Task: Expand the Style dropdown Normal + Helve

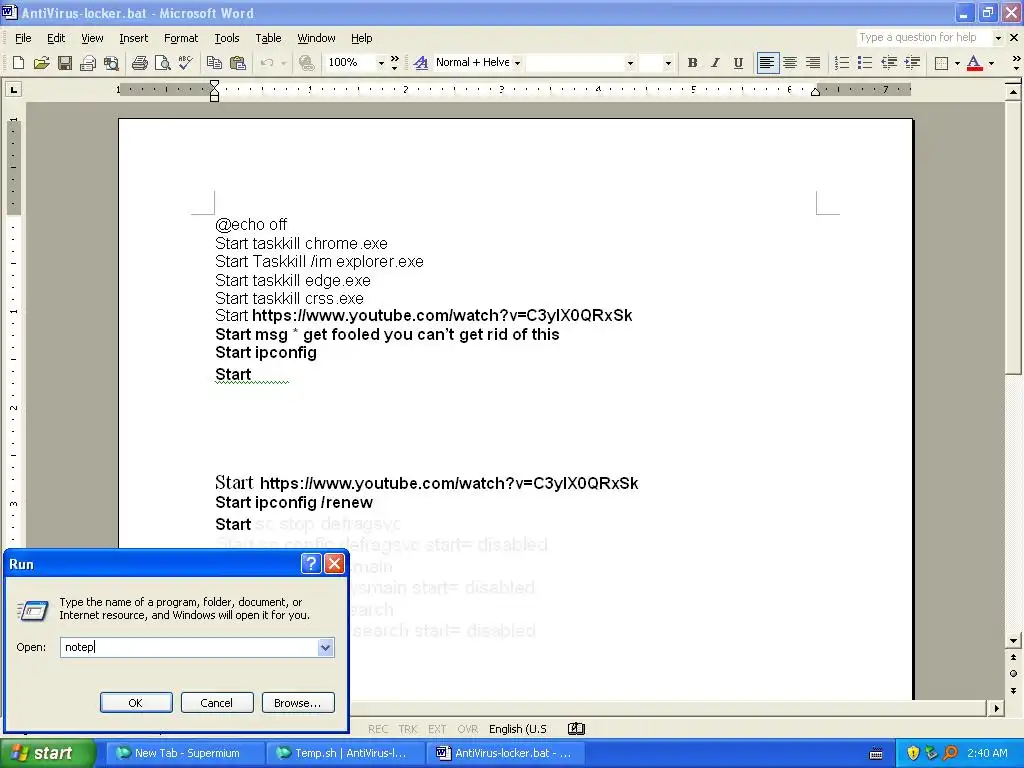Action: pos(517,63)
